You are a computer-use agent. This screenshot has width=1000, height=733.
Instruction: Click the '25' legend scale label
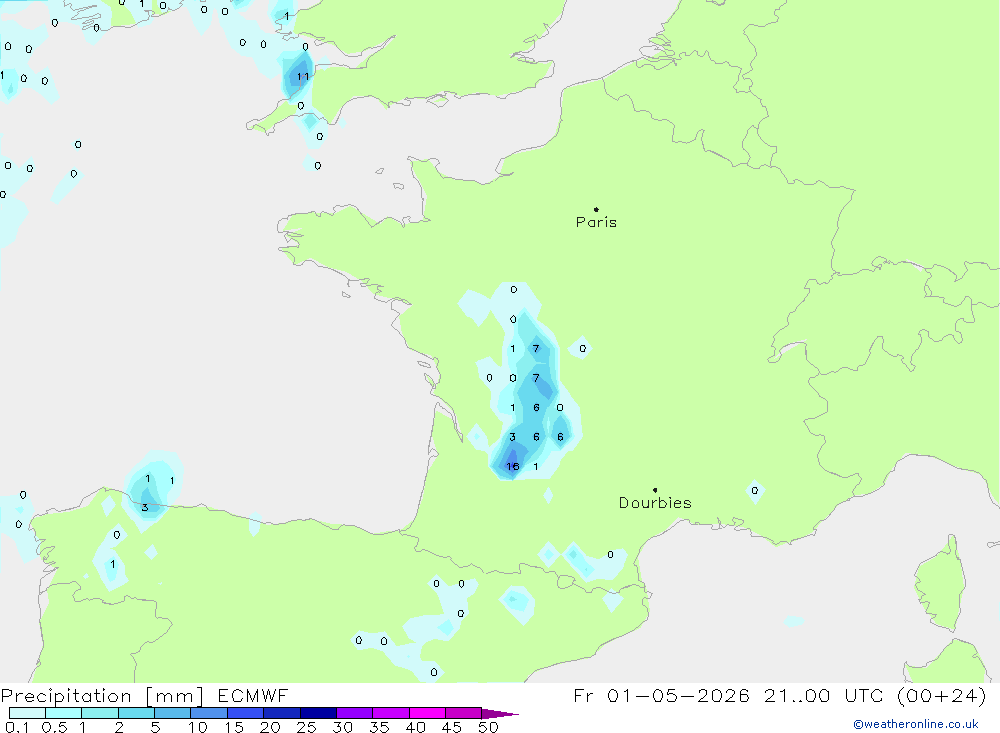(x=306, y=727)
